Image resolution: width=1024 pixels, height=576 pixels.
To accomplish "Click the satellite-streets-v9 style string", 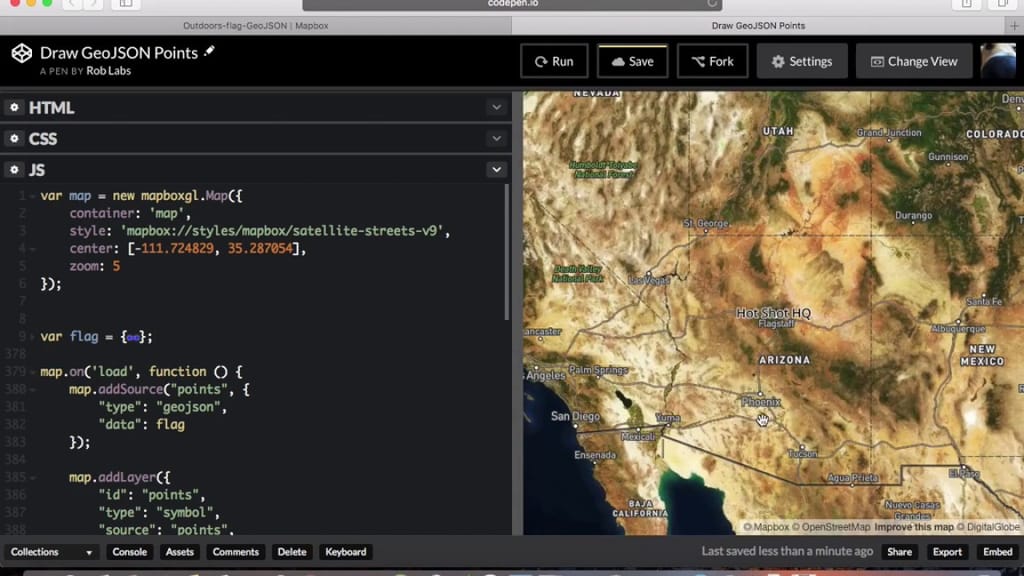I will point(282,231).
